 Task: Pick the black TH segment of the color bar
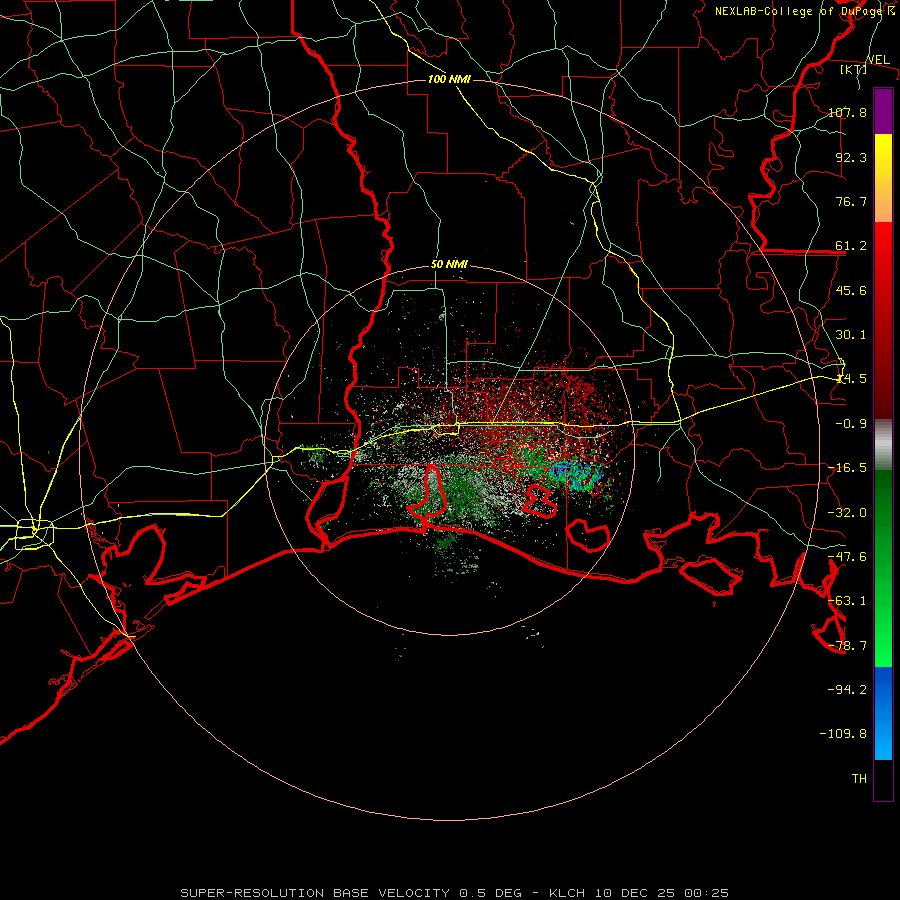pos(883,780)
